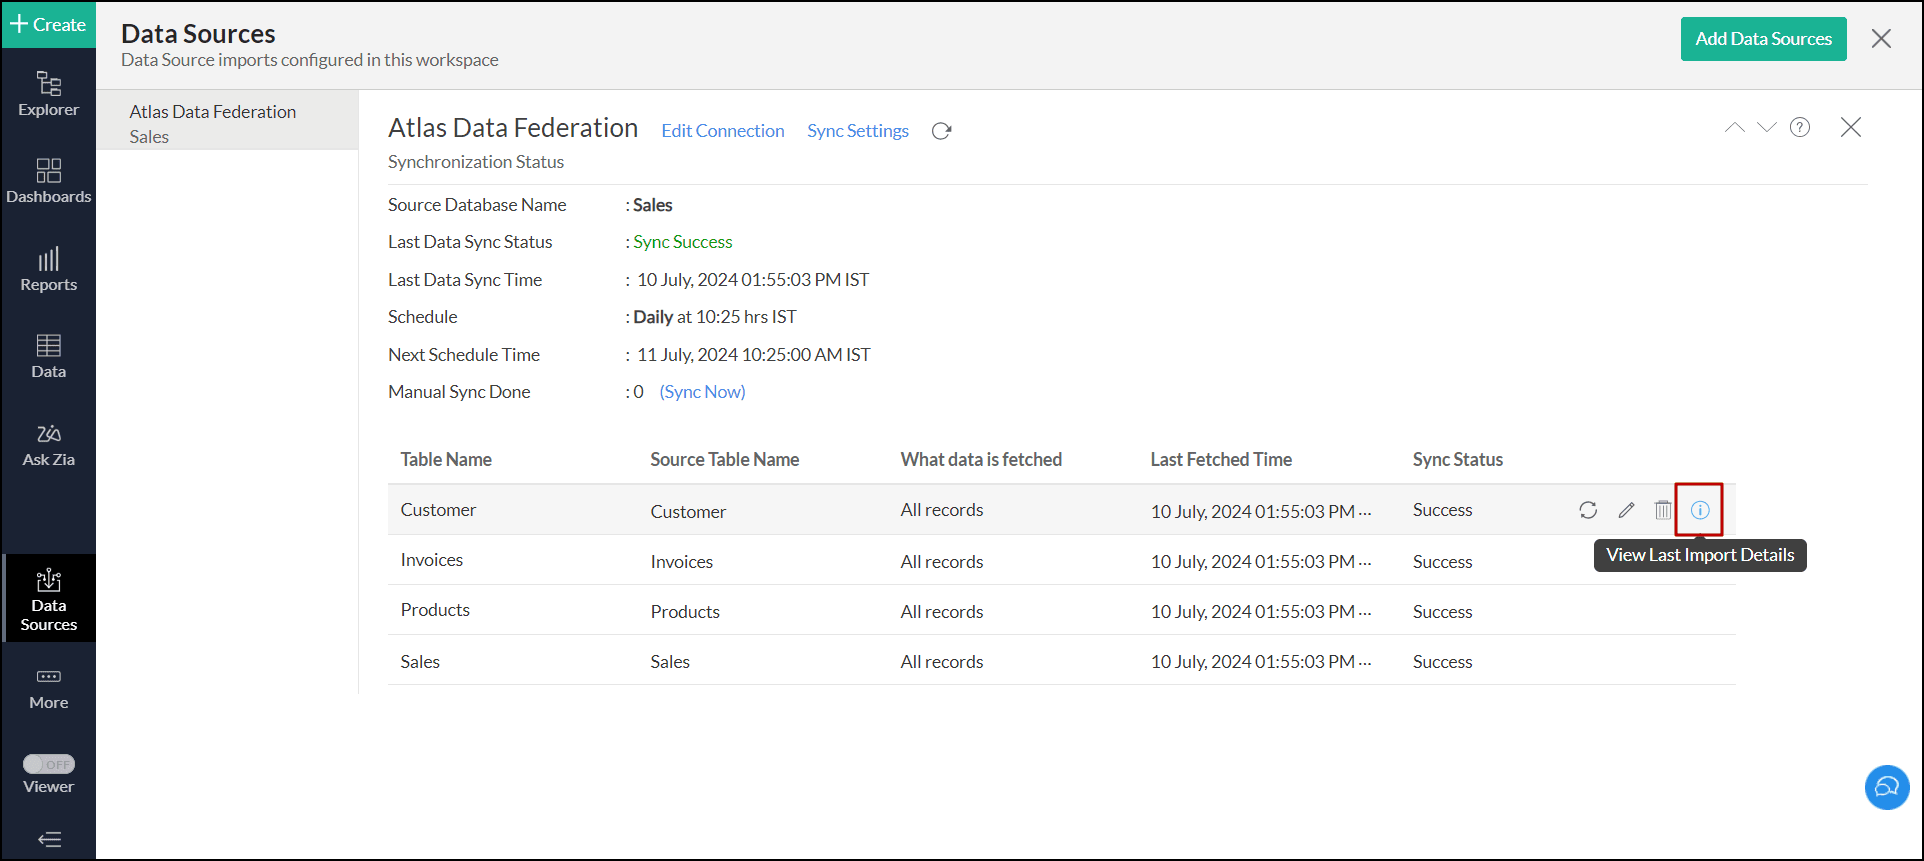Edit the Customer table with pencil icon
The width and height of the screenshot is (1924, 861).
[x=1626, y=510]
